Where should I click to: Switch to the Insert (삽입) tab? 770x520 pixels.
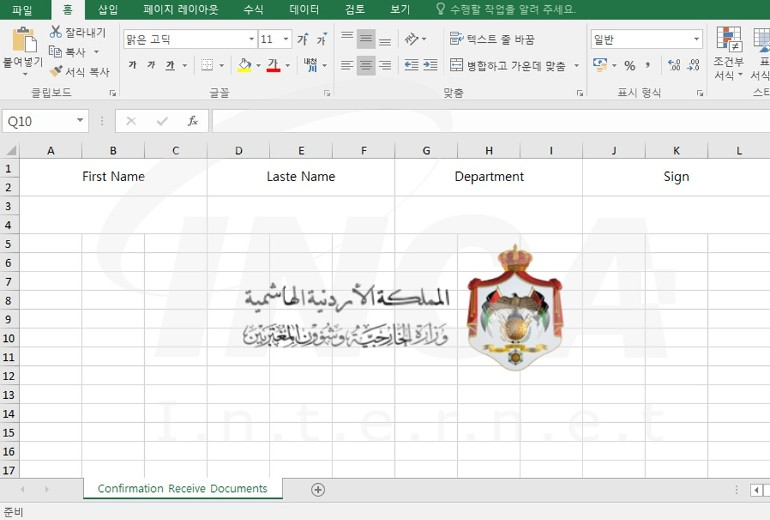(x=108, y=9)
